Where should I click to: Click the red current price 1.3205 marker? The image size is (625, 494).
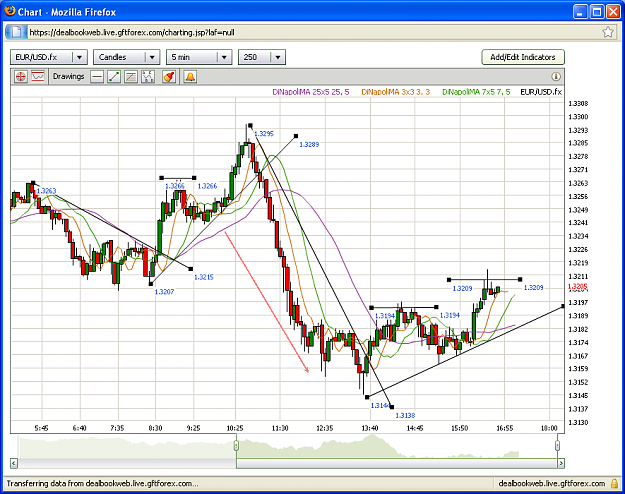click(x=577, y=286)
